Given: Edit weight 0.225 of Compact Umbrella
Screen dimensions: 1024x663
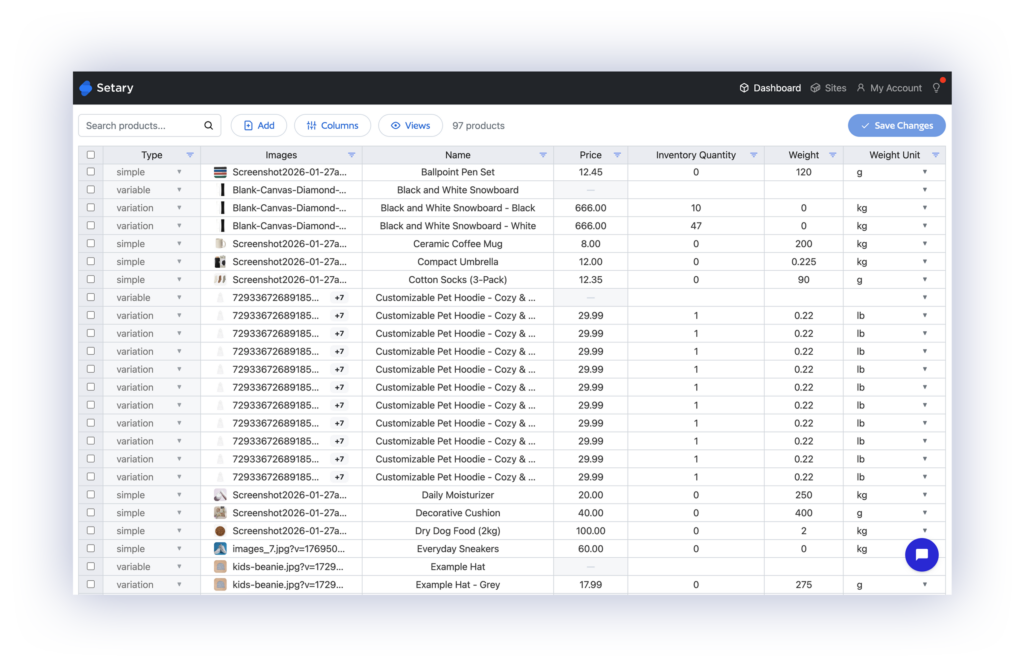Looking at the screenshot, I should (x=803, y=262).
